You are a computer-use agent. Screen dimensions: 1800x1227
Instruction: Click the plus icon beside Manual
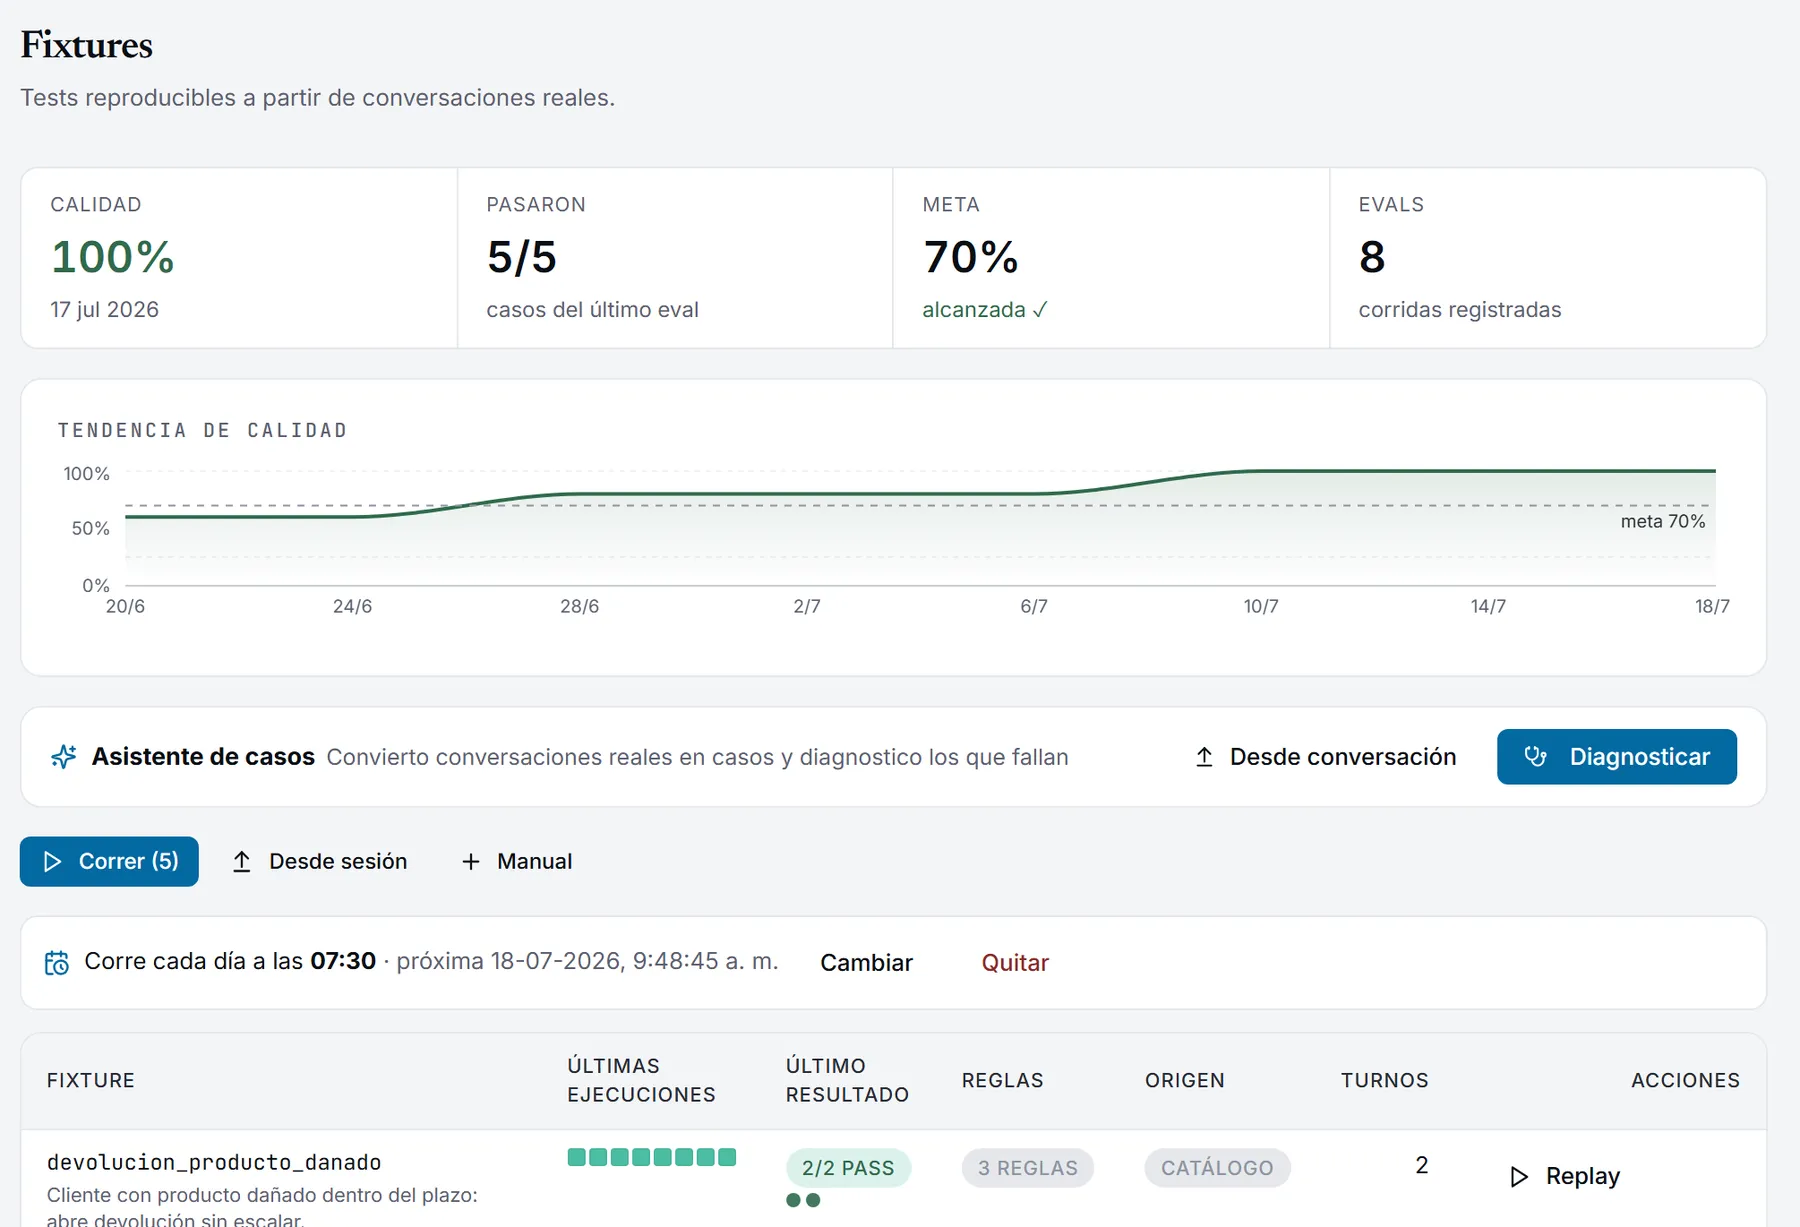pos(471,861)
